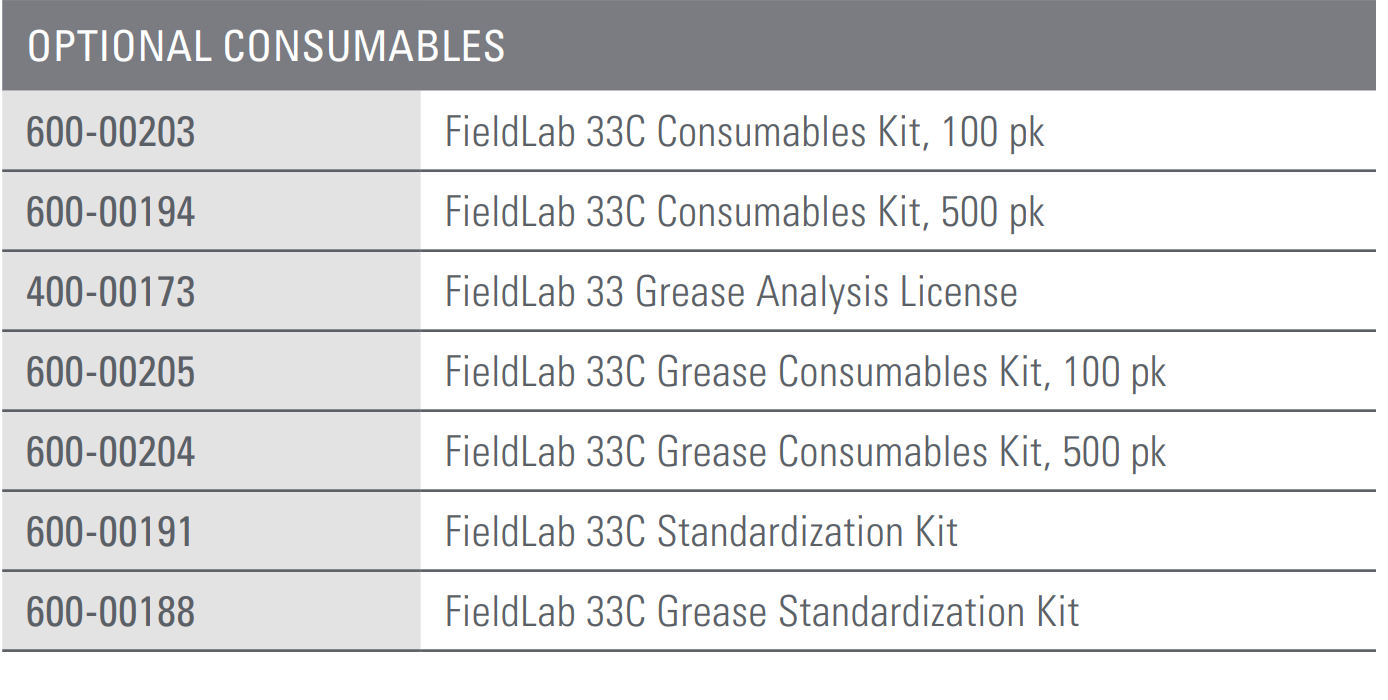Click FieldLab 33C Consumables Kit, 100 pk
This screenshot has width=1388, height=700.
pyautogui.click(x=745, y=133)
